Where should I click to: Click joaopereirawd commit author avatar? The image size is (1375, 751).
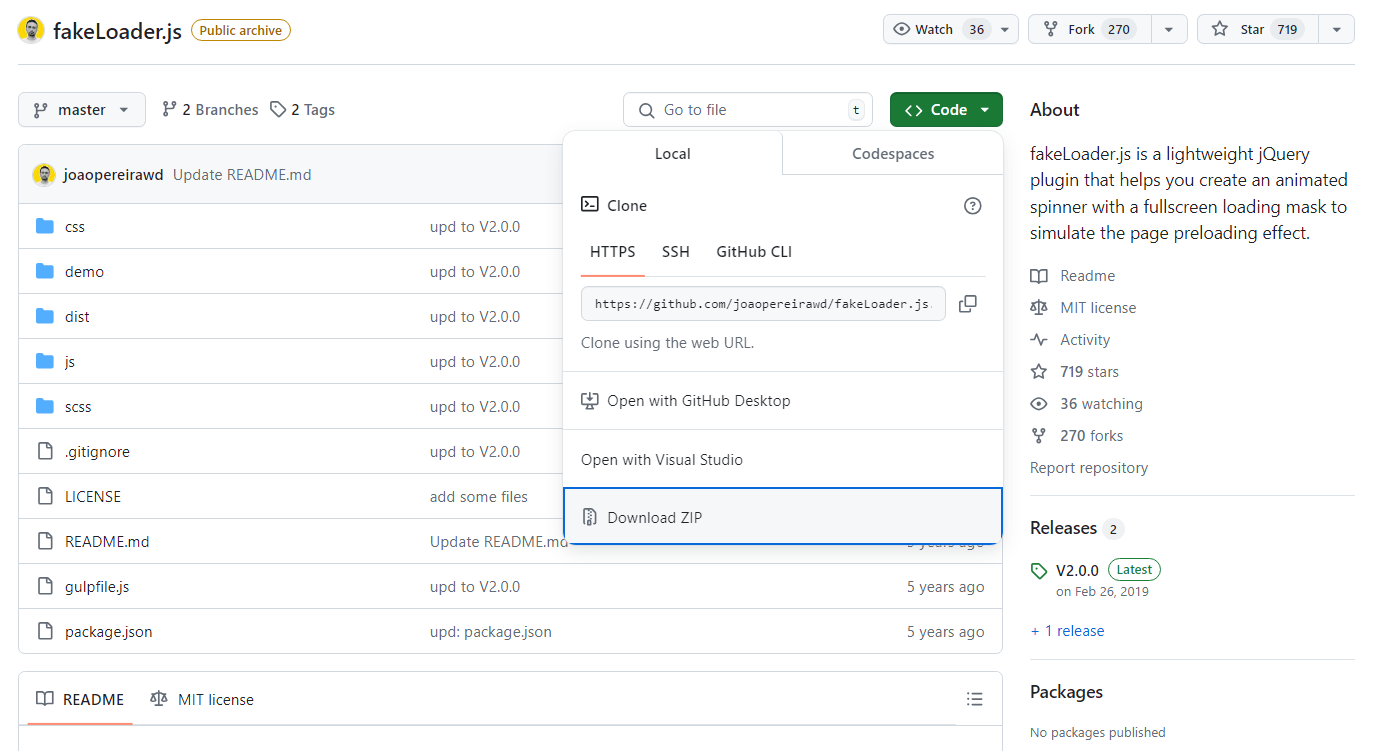coord(44,175)
